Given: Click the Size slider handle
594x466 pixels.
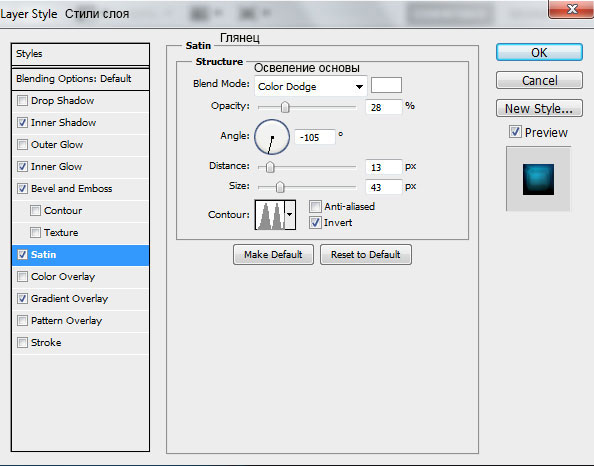Looking at the screenshot, I should point(280,187).
